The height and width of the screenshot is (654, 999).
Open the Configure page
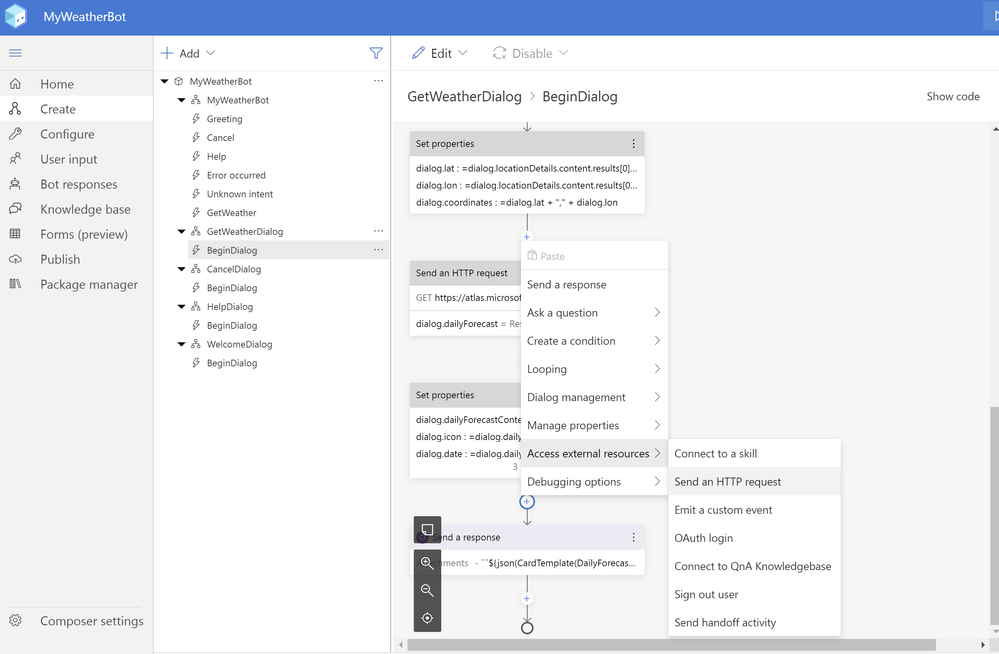click(x=76, y=134)
